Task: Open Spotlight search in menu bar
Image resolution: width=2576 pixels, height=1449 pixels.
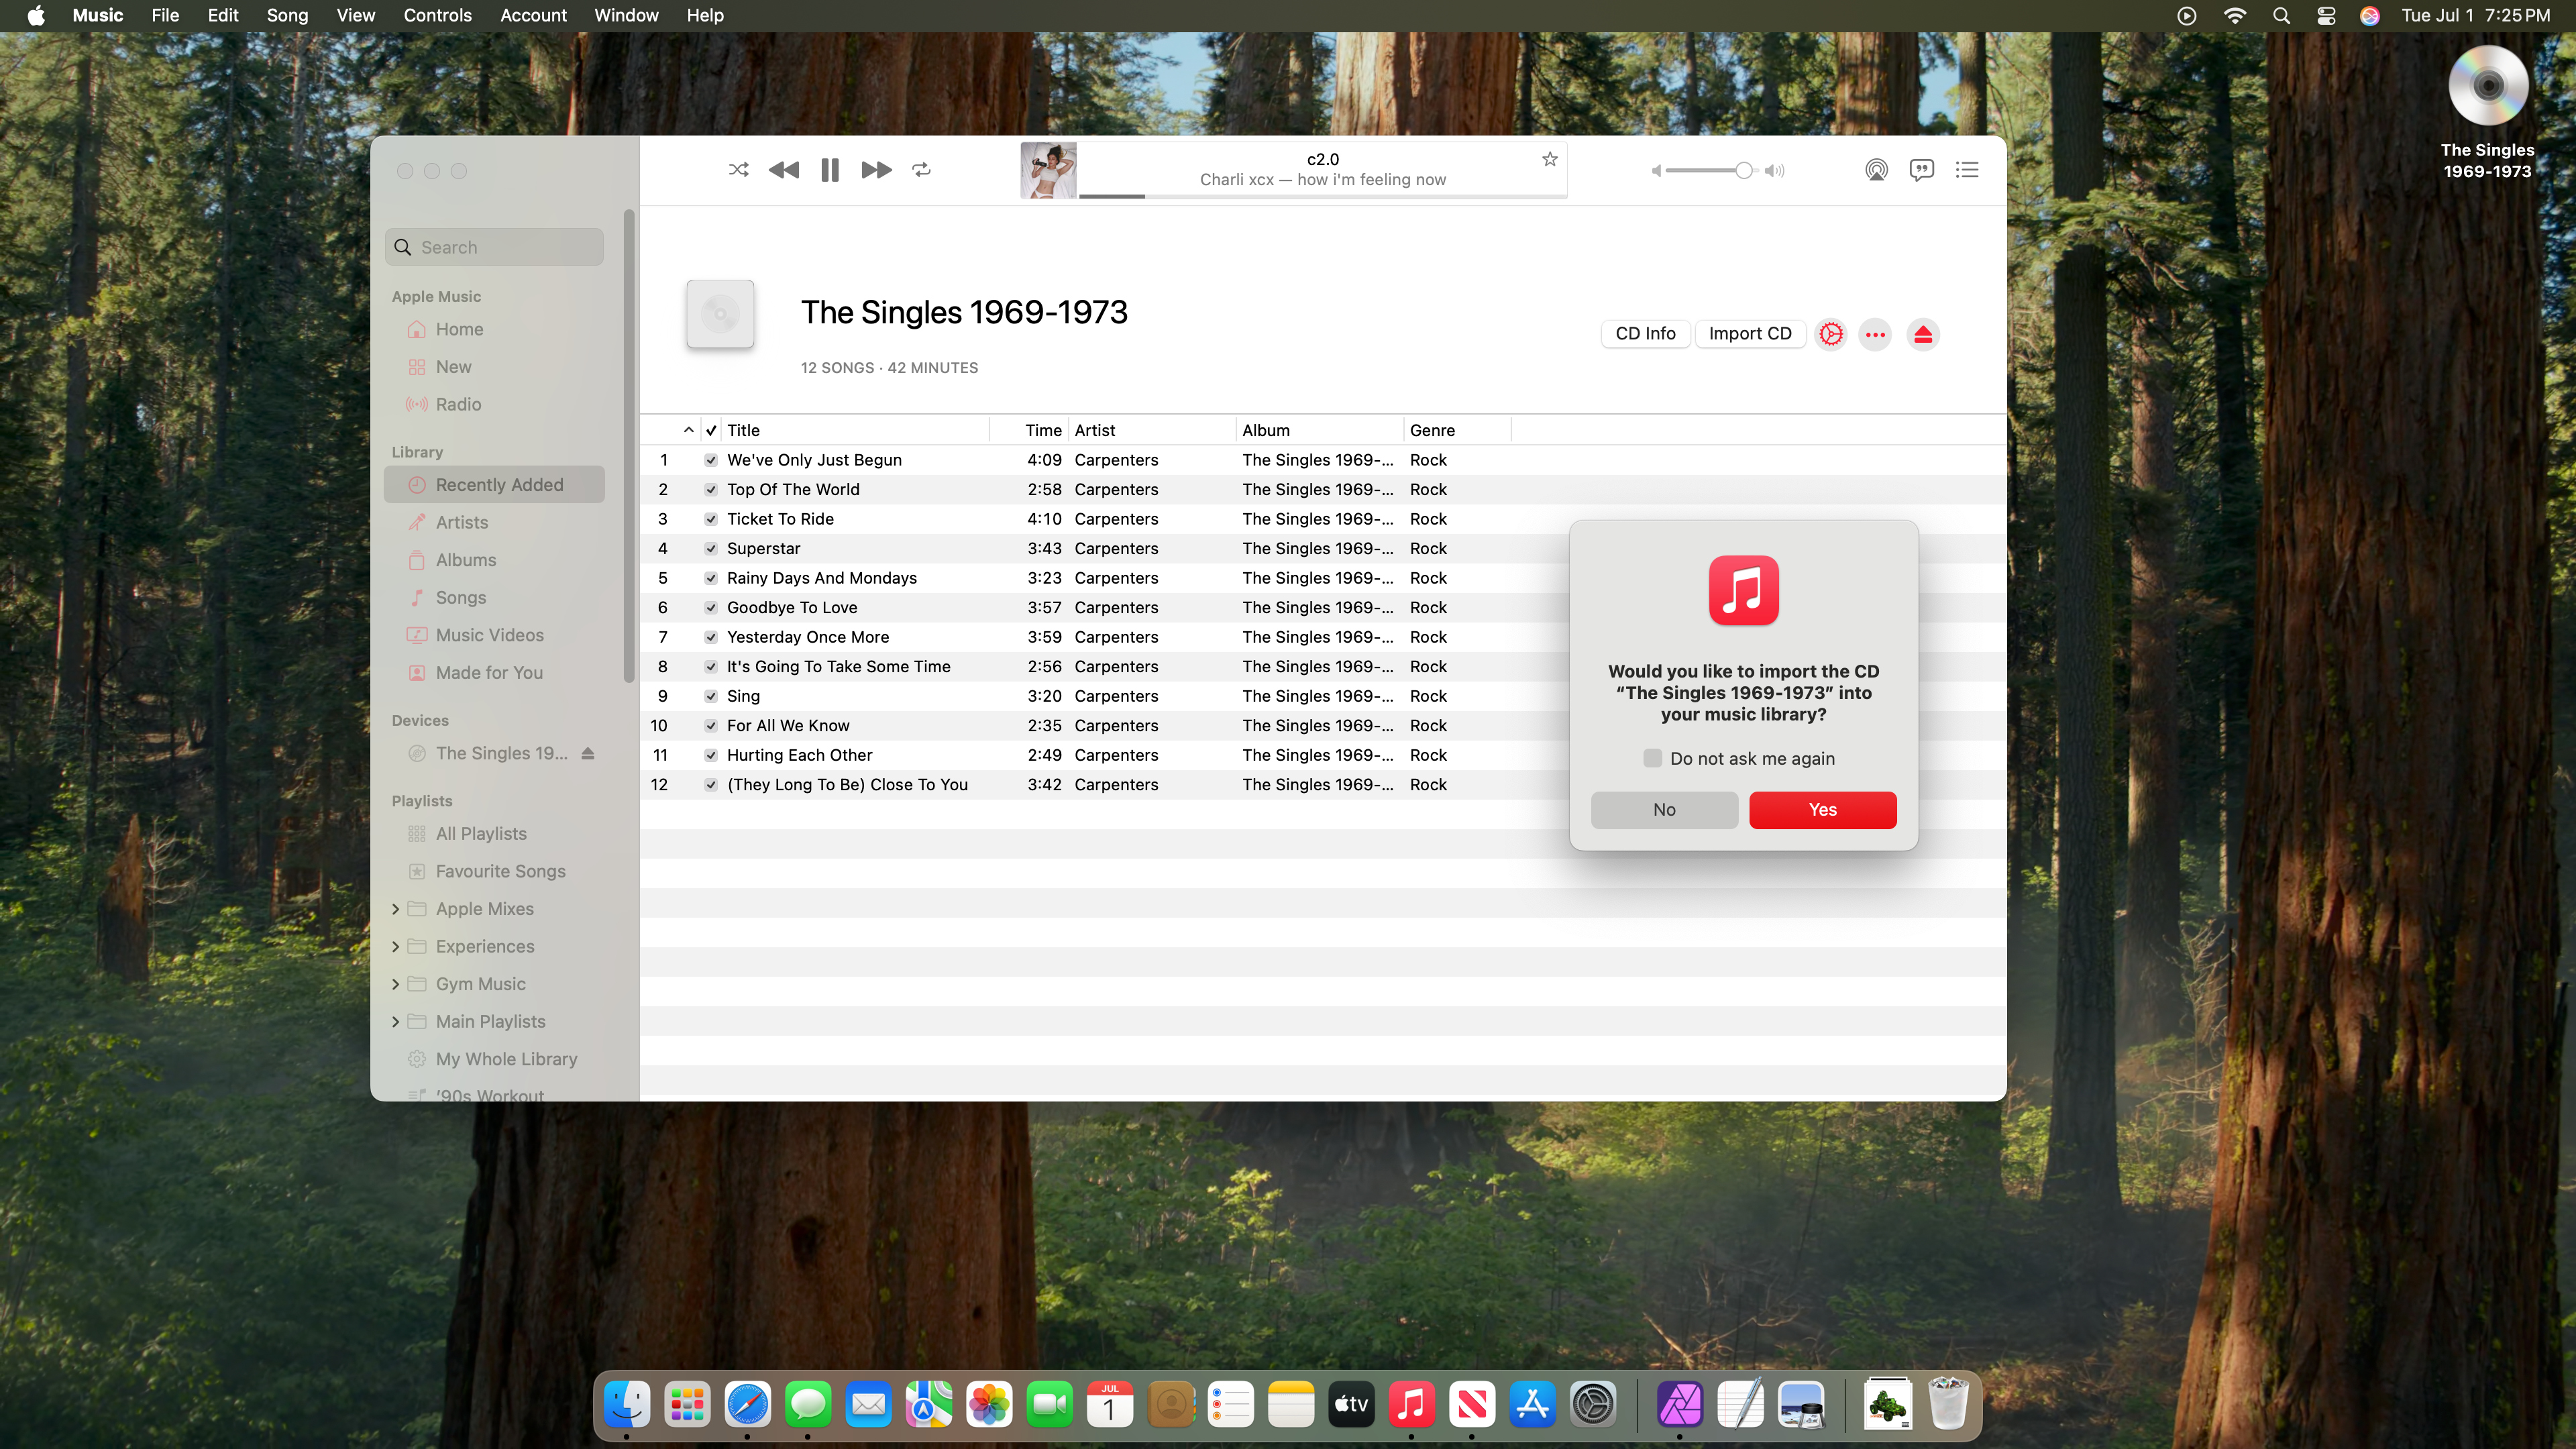Action: 2280,15
